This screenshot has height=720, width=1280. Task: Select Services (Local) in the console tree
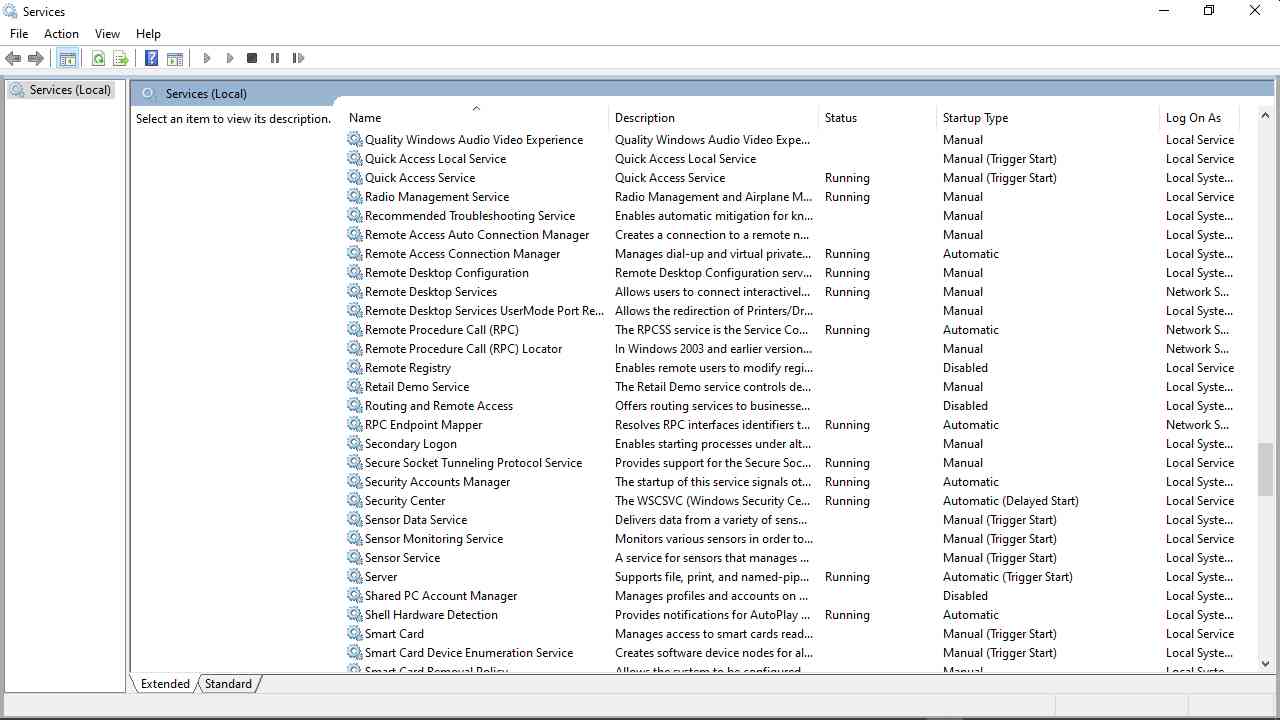[70, 90]
